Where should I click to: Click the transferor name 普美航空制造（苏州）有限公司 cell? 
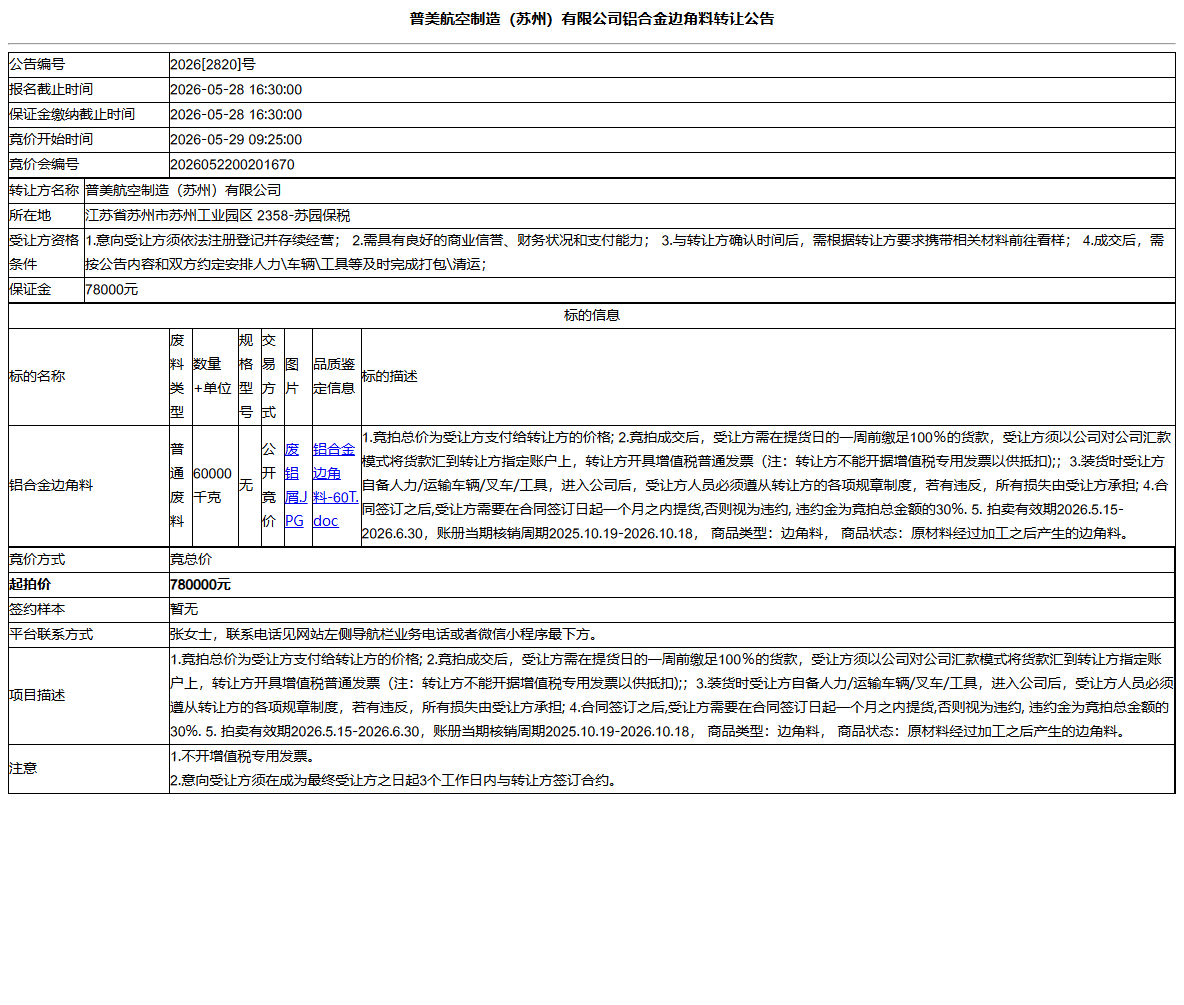coord(630,190)
